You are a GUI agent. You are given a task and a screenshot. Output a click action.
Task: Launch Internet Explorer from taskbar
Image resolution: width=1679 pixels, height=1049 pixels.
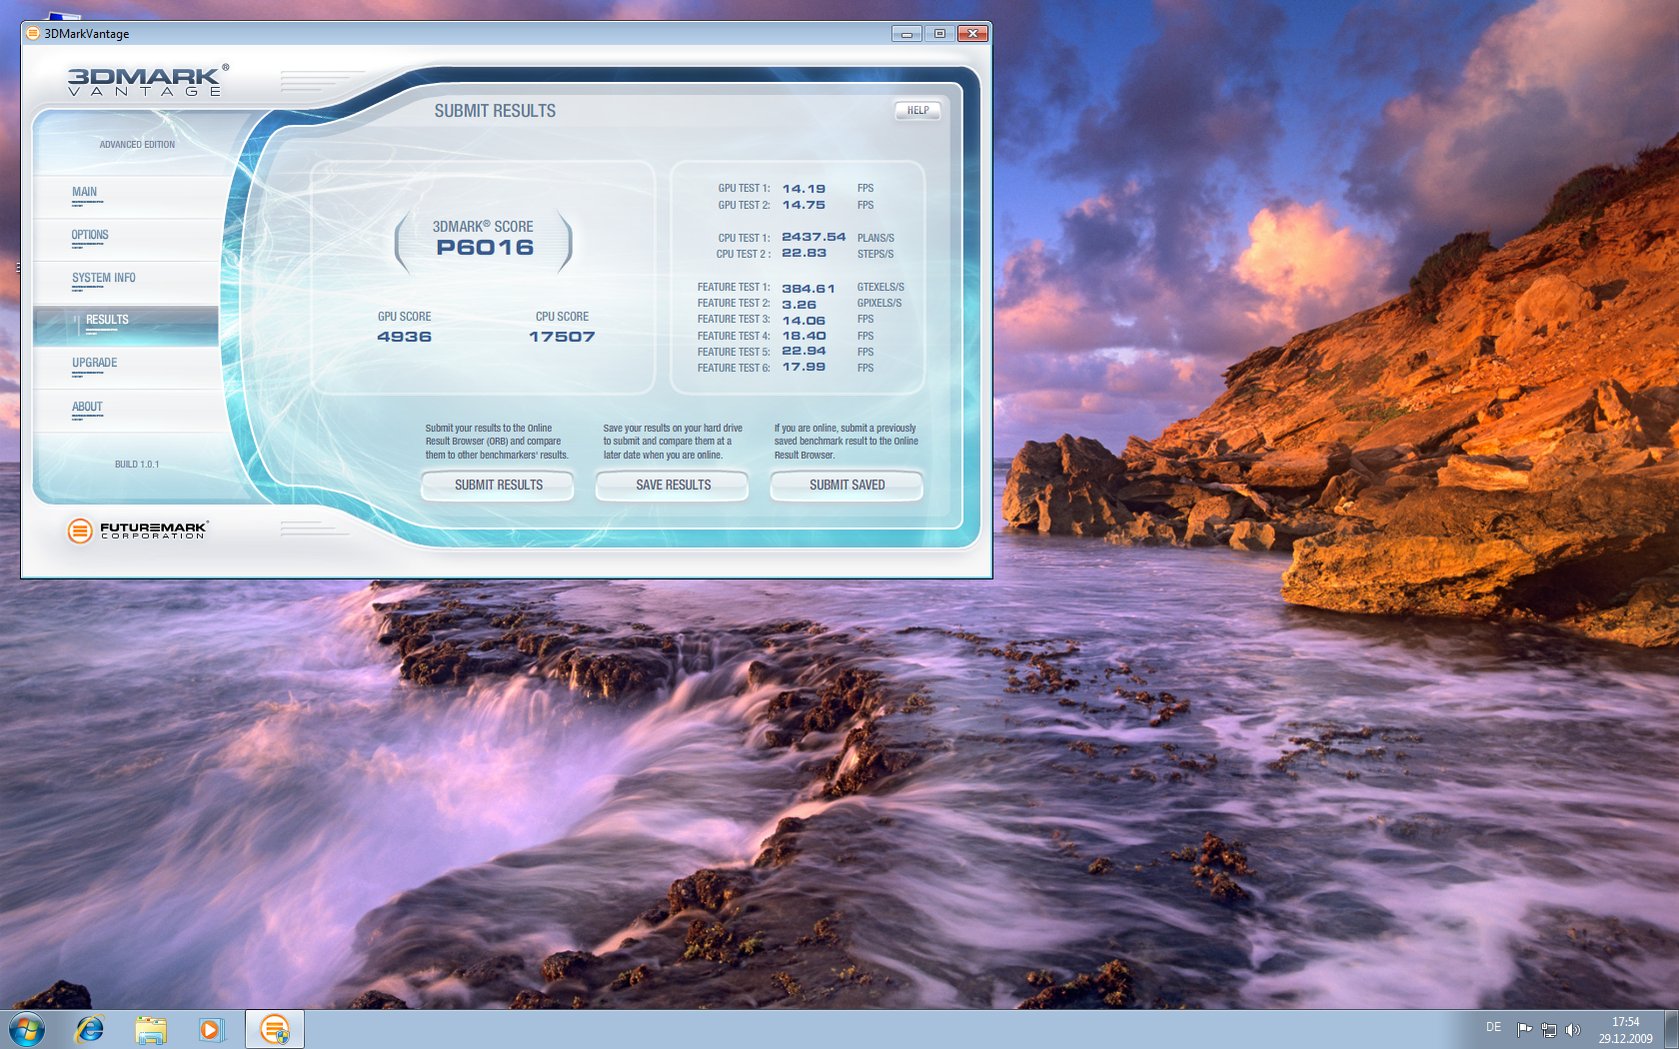(90, 1029)
